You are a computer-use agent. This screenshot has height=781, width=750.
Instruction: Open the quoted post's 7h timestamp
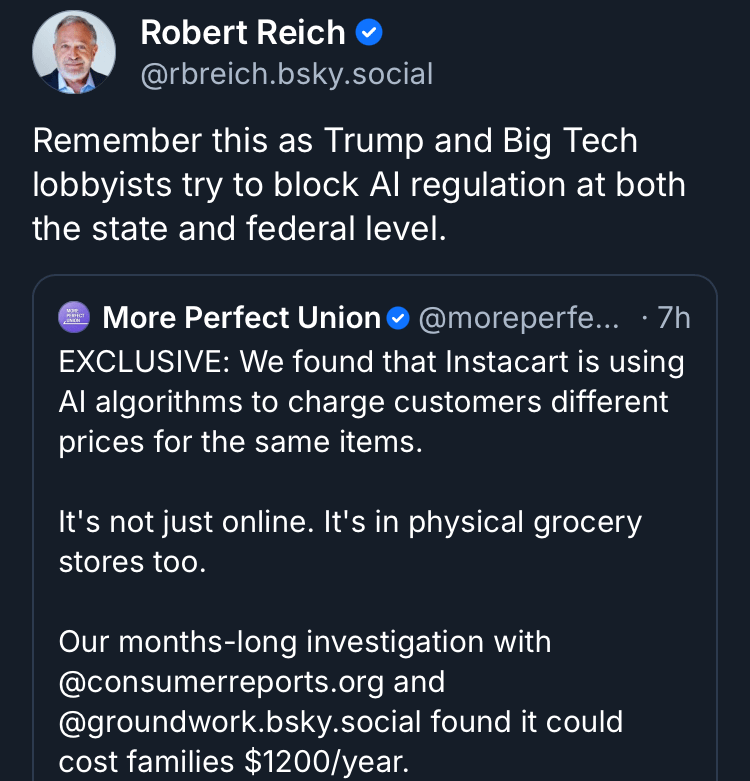673,318
